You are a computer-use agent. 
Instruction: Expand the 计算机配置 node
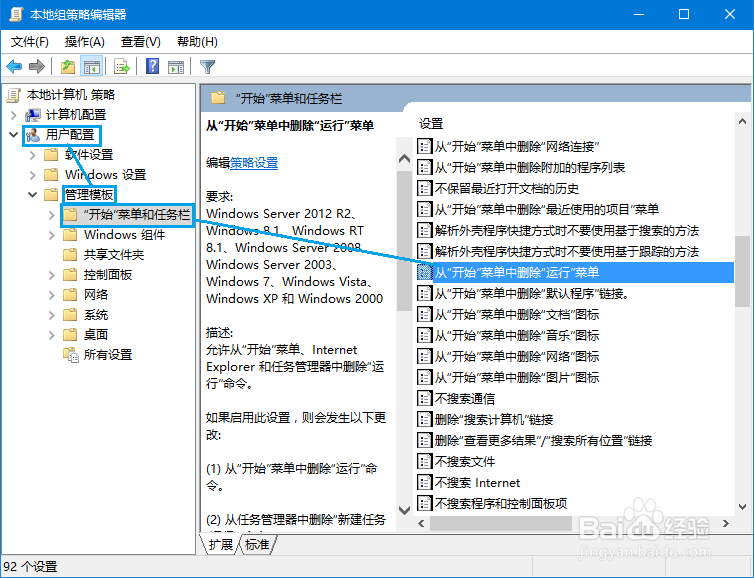pyautogui.click(x=13, y=115)
